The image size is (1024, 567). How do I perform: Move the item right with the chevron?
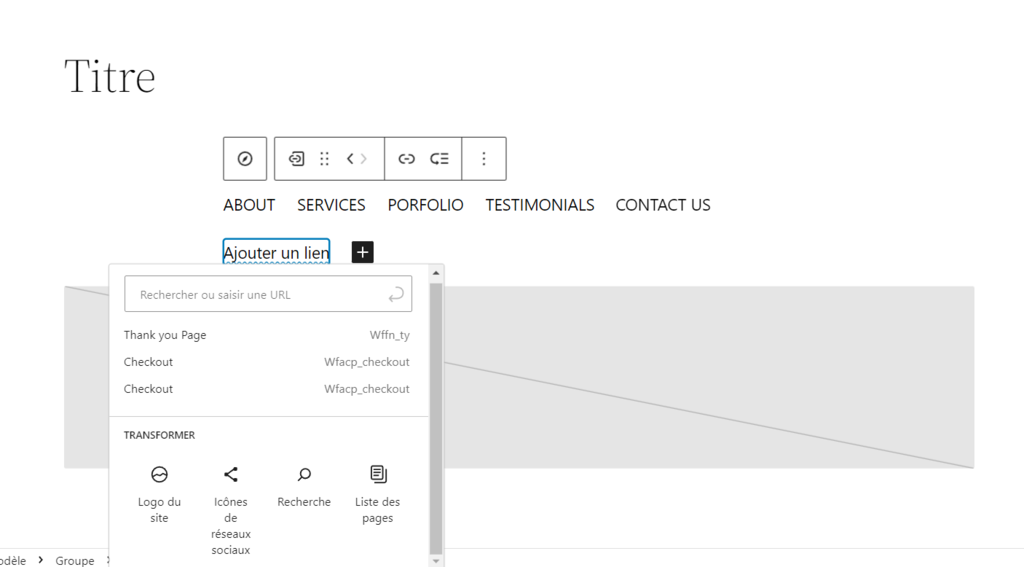[x=364, y=159]
